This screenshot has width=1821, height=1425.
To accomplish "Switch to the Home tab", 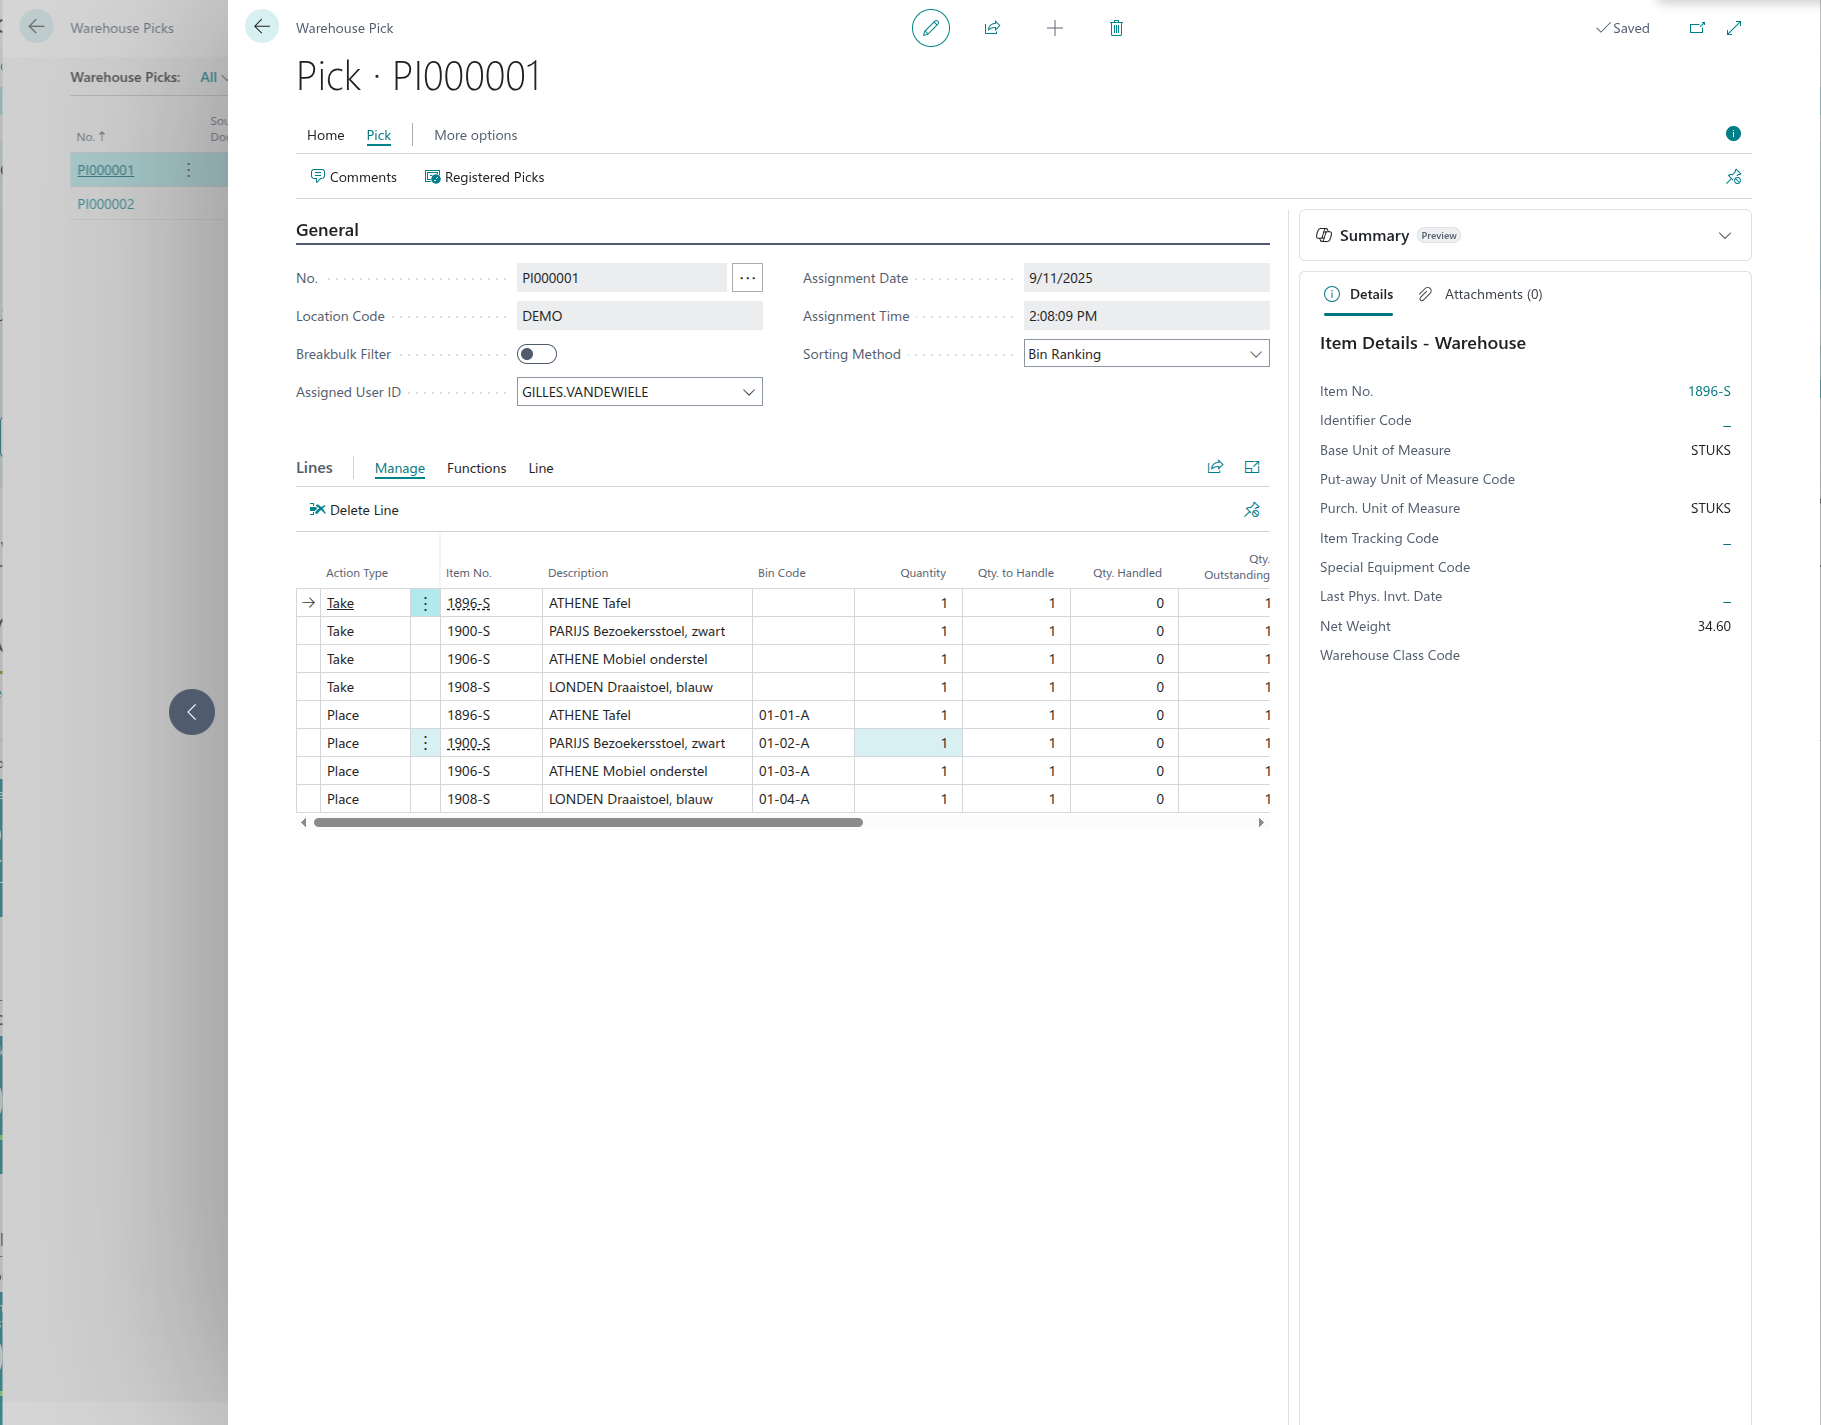I will 325,135.
